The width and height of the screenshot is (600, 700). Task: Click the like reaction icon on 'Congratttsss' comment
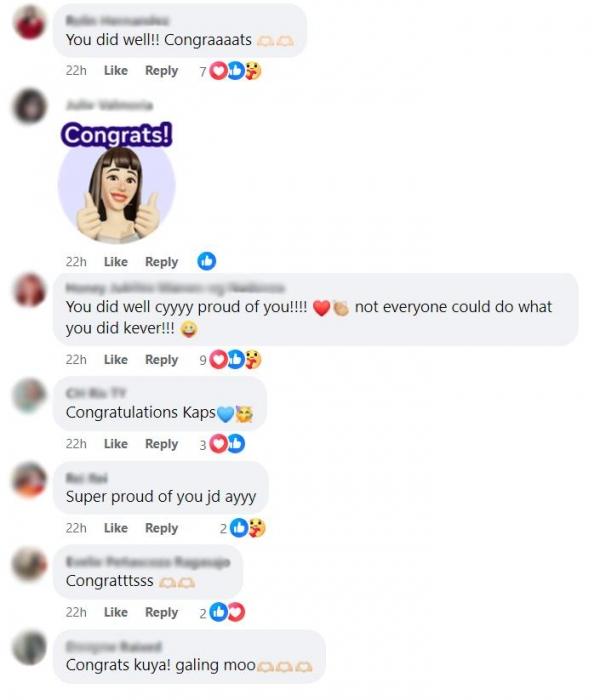(x=218, y=612)
